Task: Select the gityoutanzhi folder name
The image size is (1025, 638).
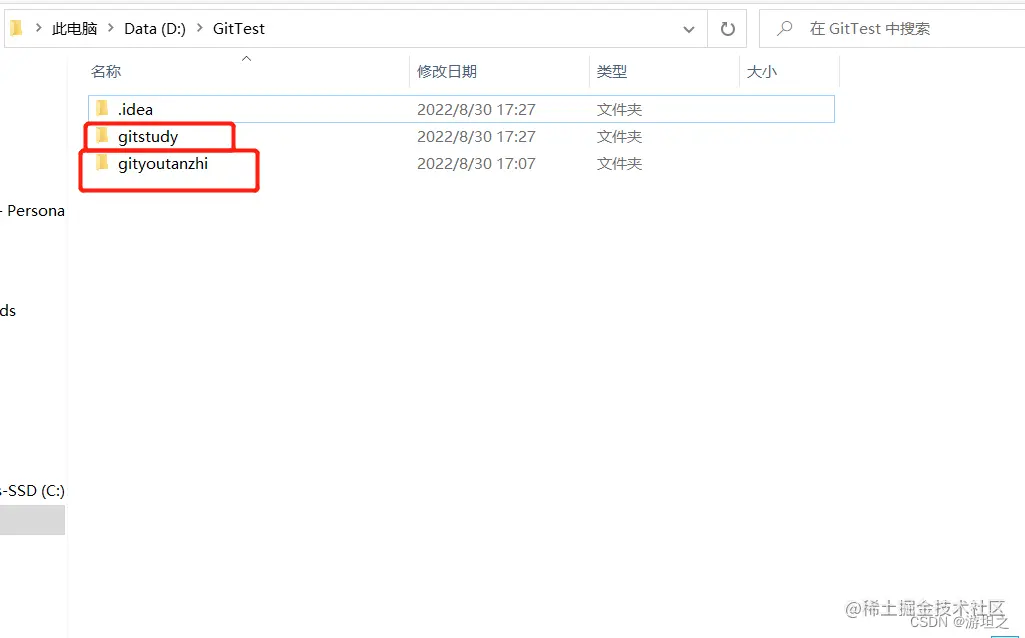Action: [163, 163]
